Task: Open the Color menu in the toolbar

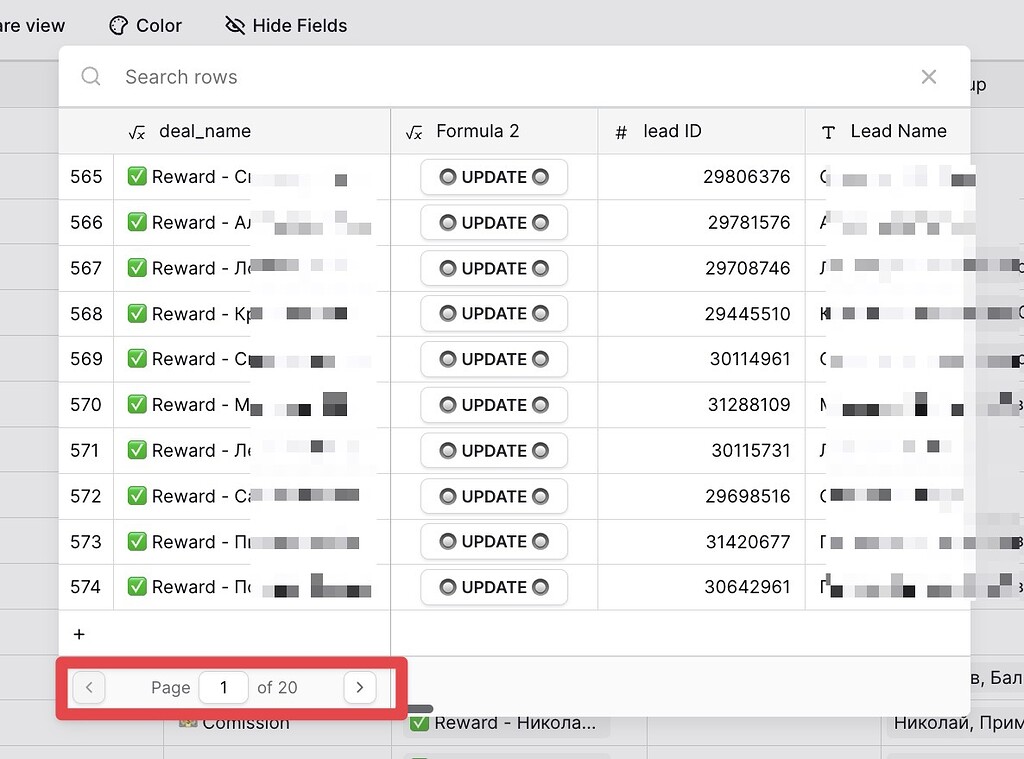Action: coord(145,25)
